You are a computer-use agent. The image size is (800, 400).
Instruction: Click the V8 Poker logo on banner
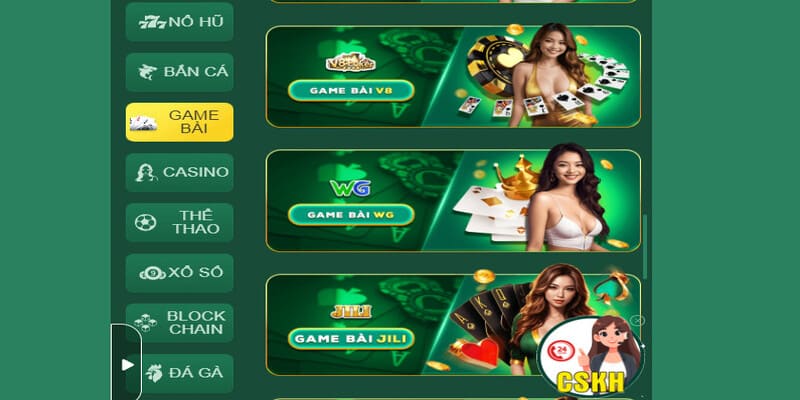pyautogui.click(x=351, y=62)
